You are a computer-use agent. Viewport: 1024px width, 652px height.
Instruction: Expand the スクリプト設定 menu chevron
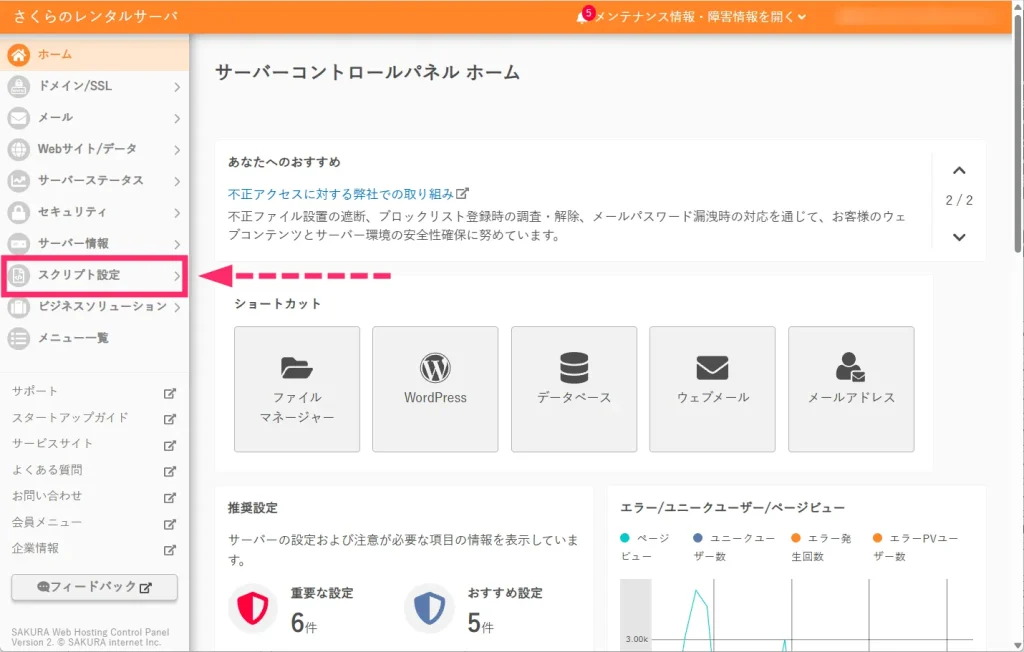click(177, 276)
